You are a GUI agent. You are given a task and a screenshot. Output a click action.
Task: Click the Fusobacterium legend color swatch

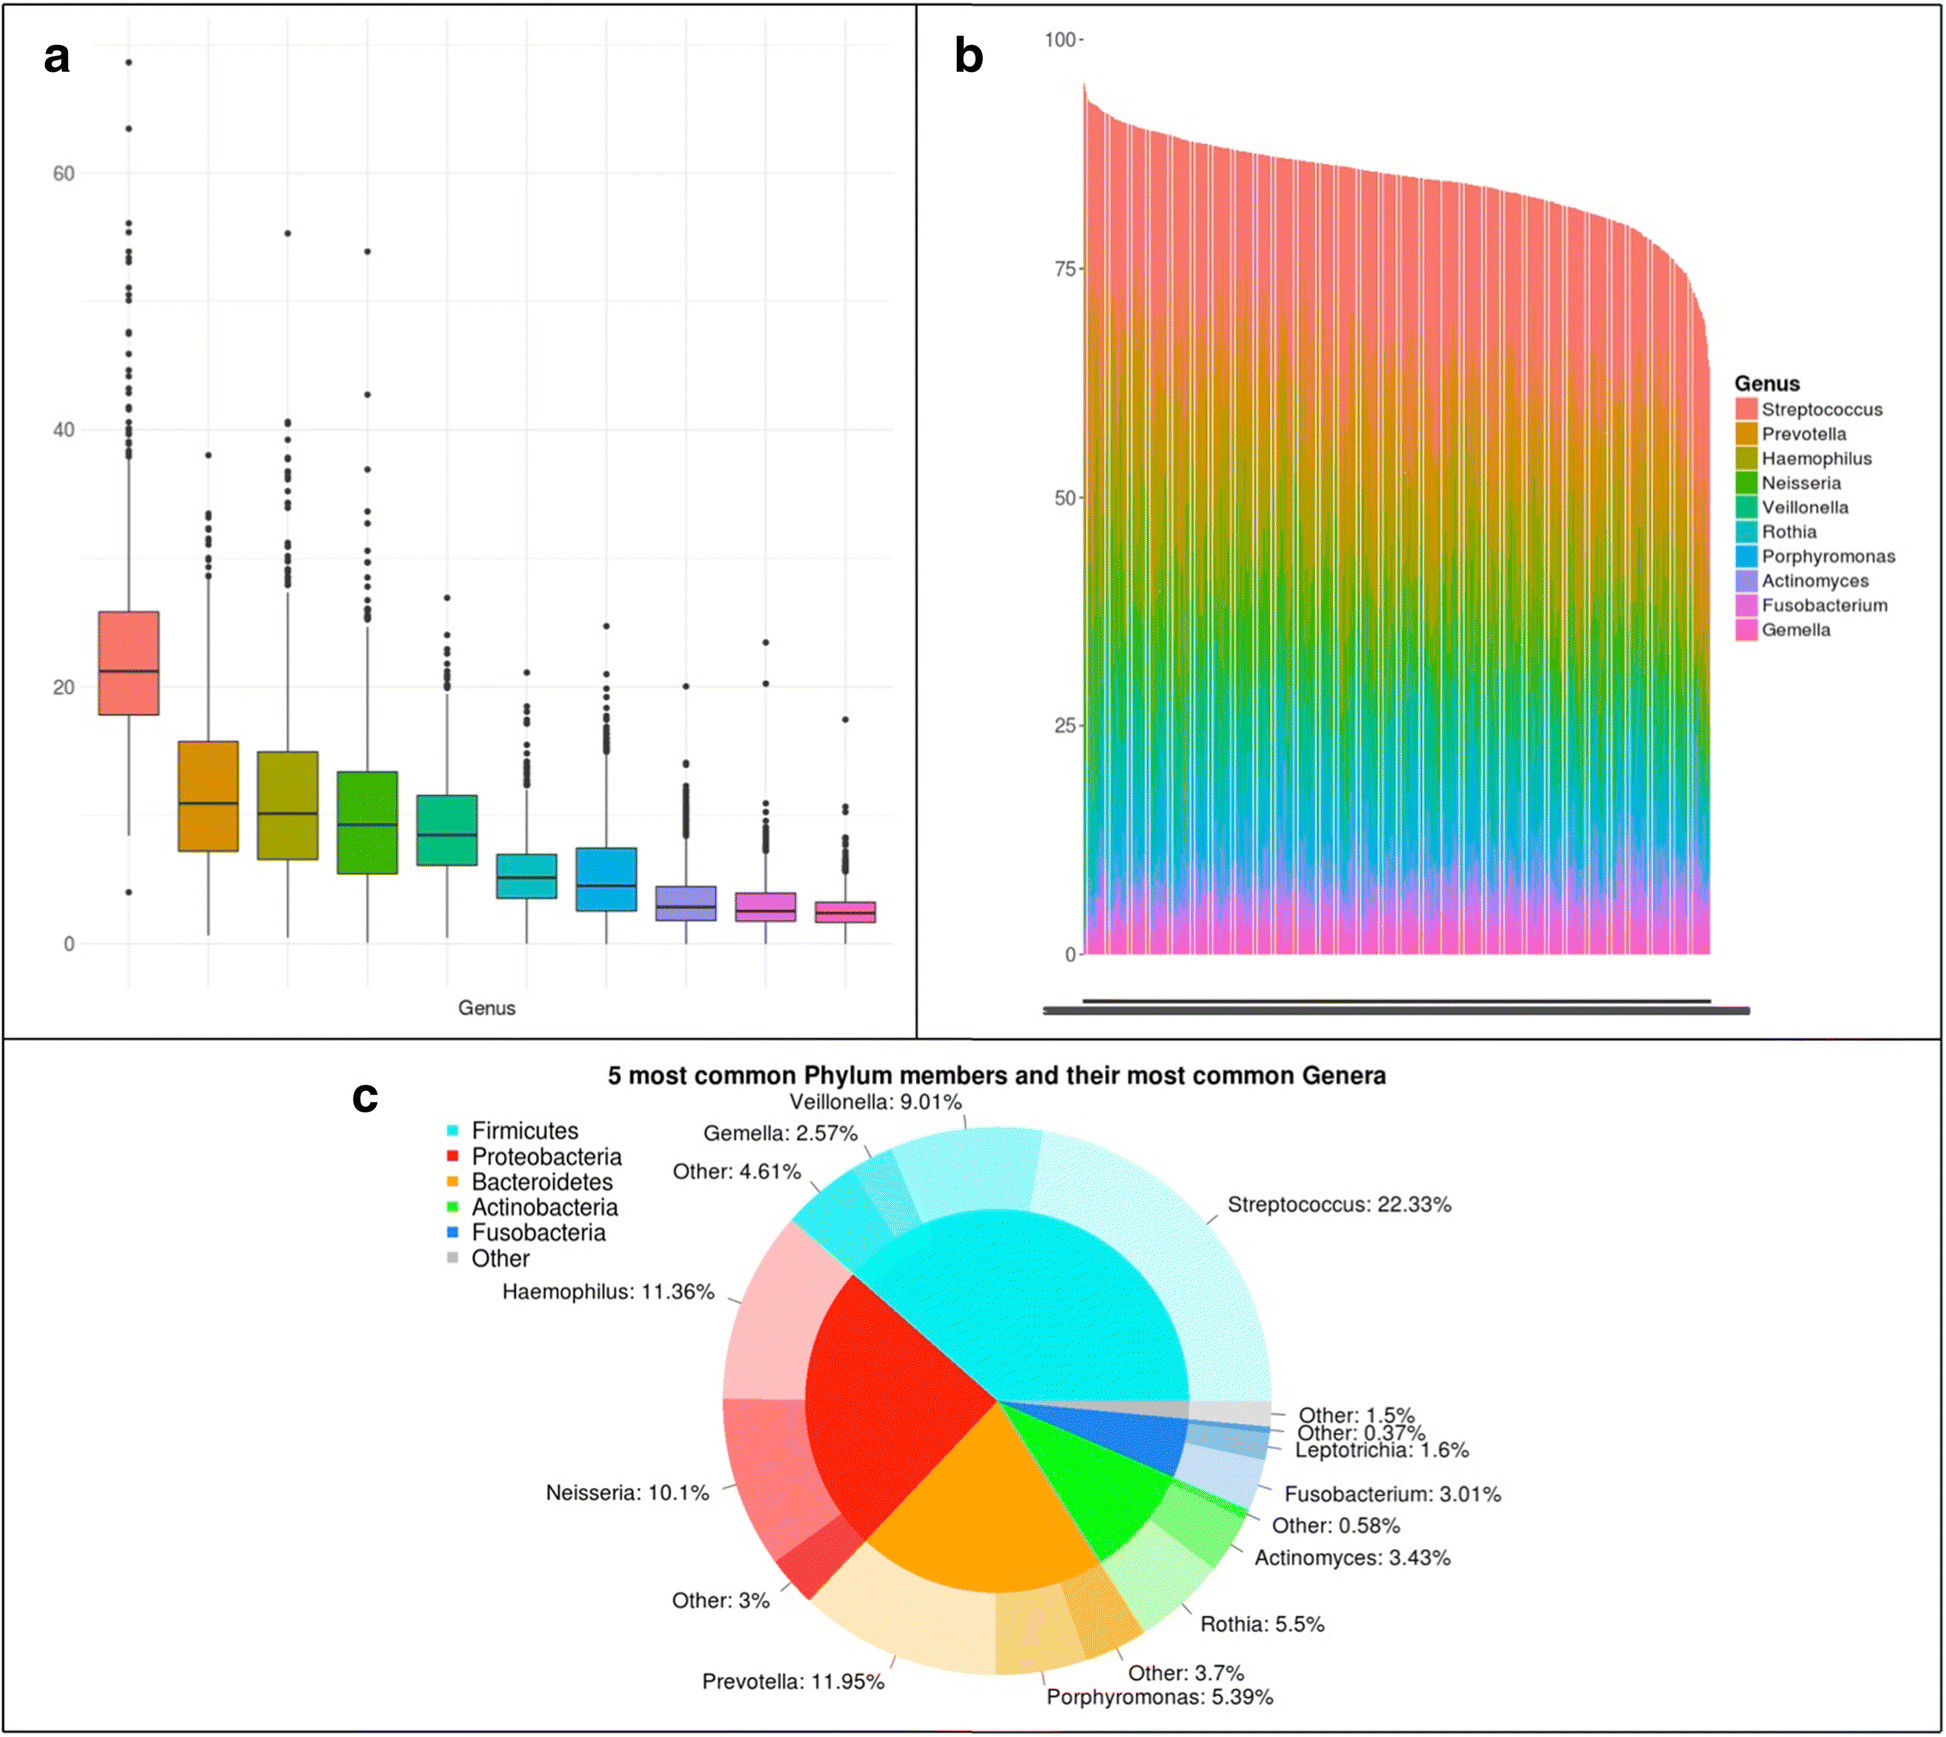[x=1746, y=605]
